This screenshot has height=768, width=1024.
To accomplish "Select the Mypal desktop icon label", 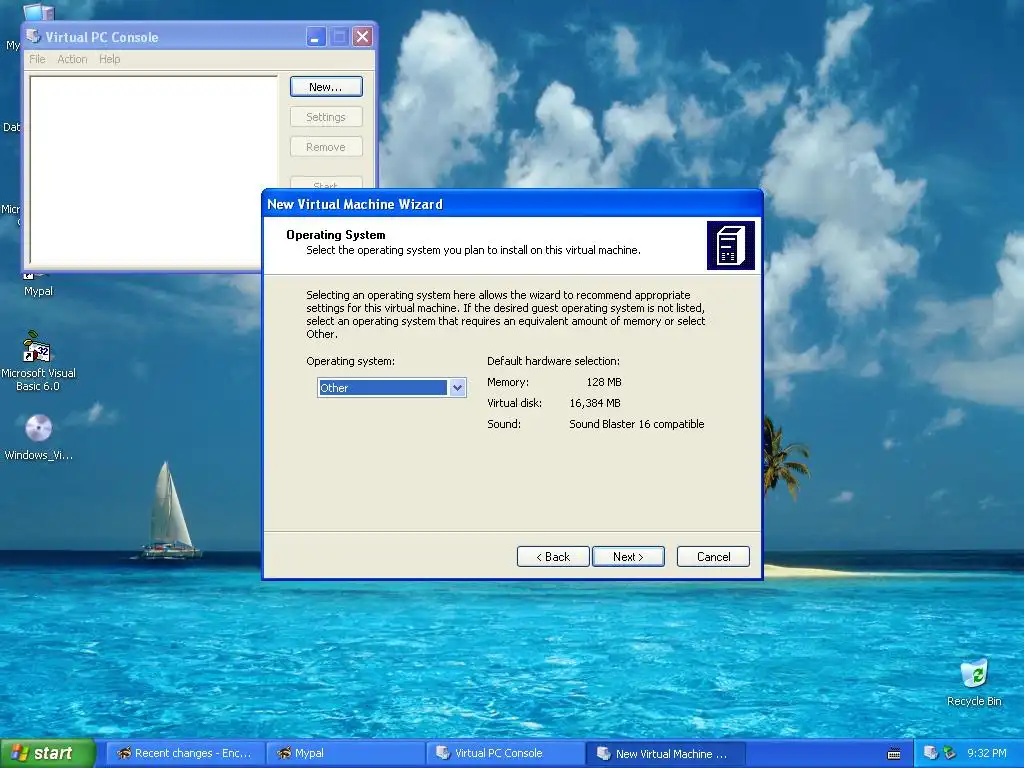I will pyautogui.click(x=39, y=291).
